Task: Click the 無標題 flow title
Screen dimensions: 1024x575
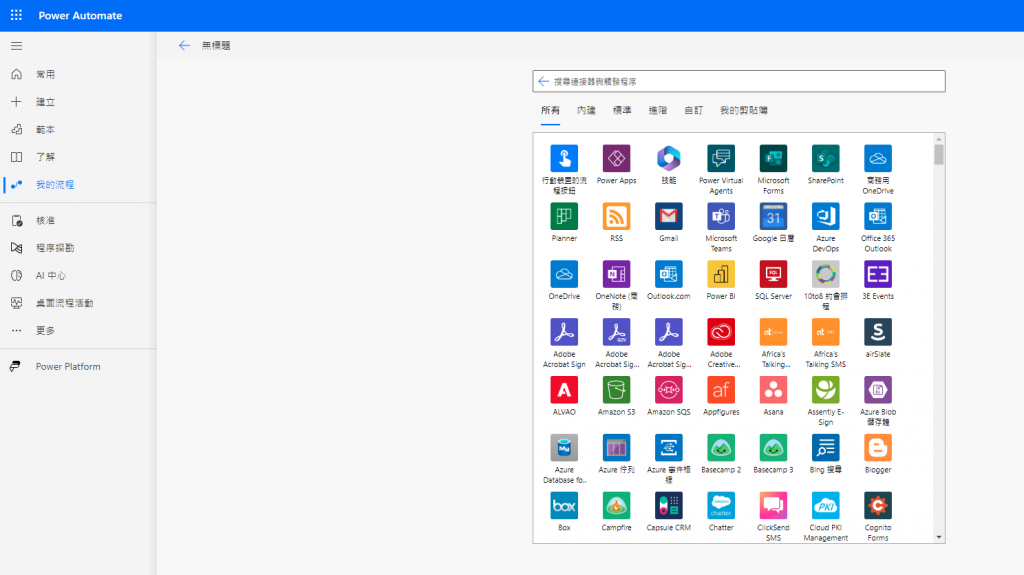Action: point(216,45)
